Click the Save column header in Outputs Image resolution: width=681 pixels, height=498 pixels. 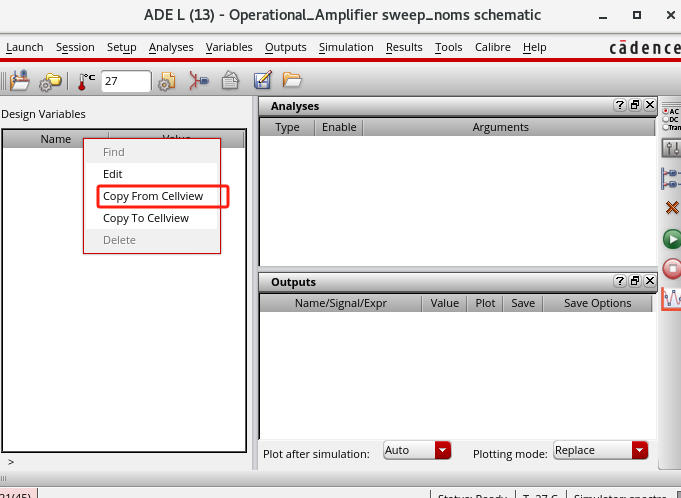(x=523, y=303)
